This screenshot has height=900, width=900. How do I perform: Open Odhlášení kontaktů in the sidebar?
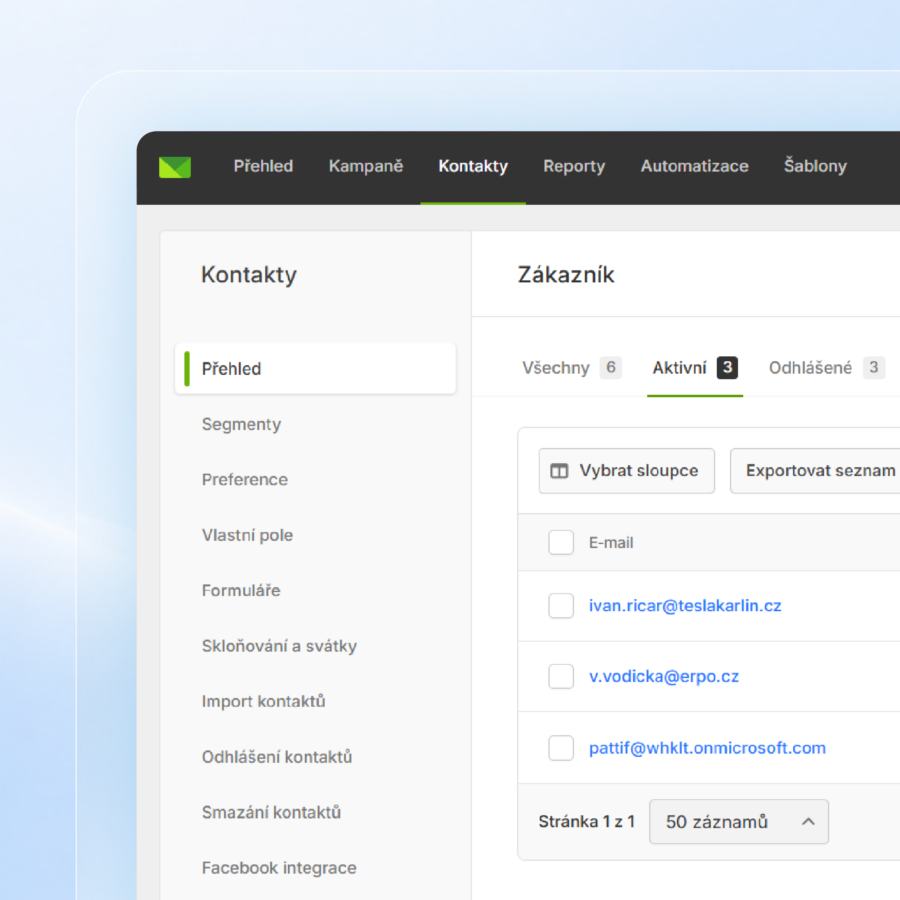click(277, 757)
